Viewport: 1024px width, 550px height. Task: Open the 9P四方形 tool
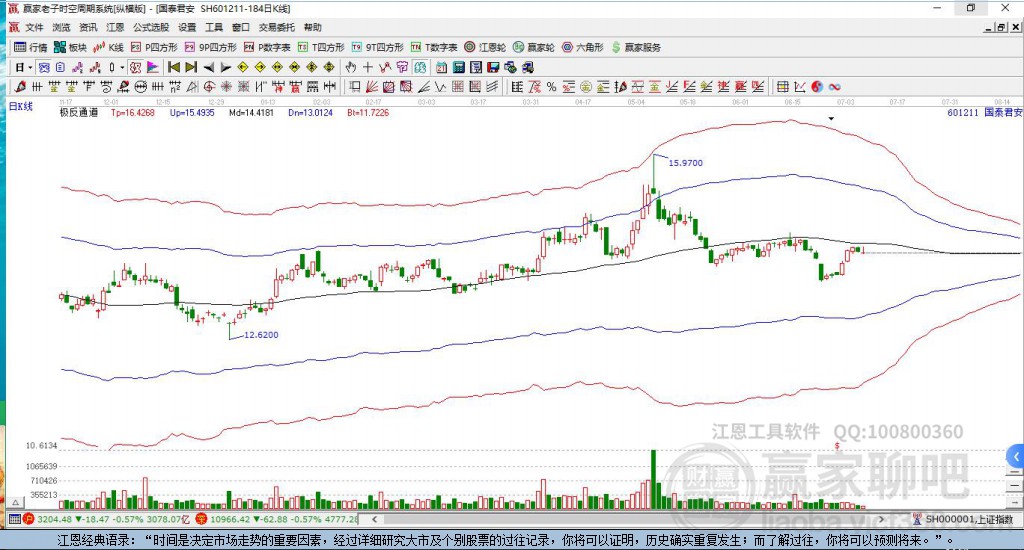(210, 47)
